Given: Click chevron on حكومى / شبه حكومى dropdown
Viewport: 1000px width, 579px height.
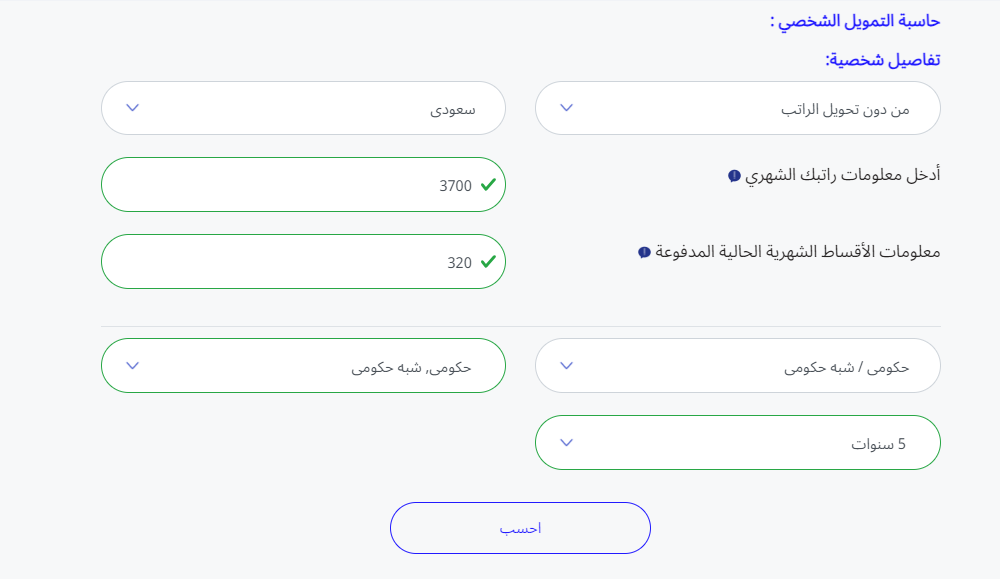Looking at the screenshot, I should click(x=566, y=365).
